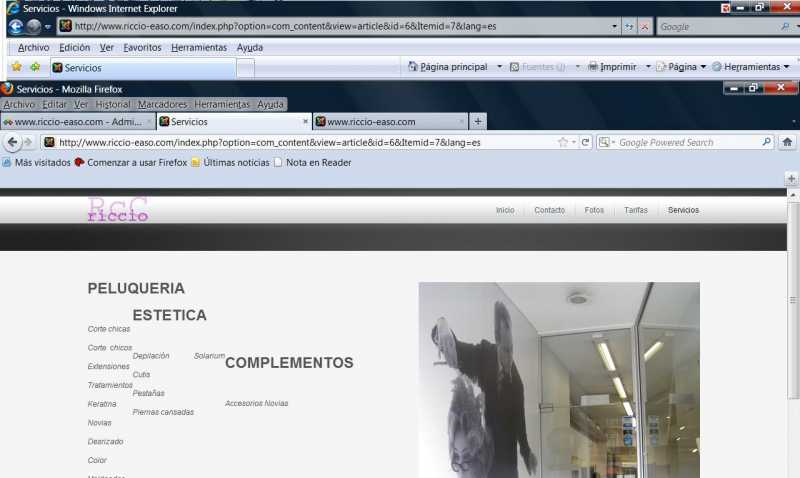Open Tarifas in the site navigation
Screen dimensions: 800x478
coord(636,210)
